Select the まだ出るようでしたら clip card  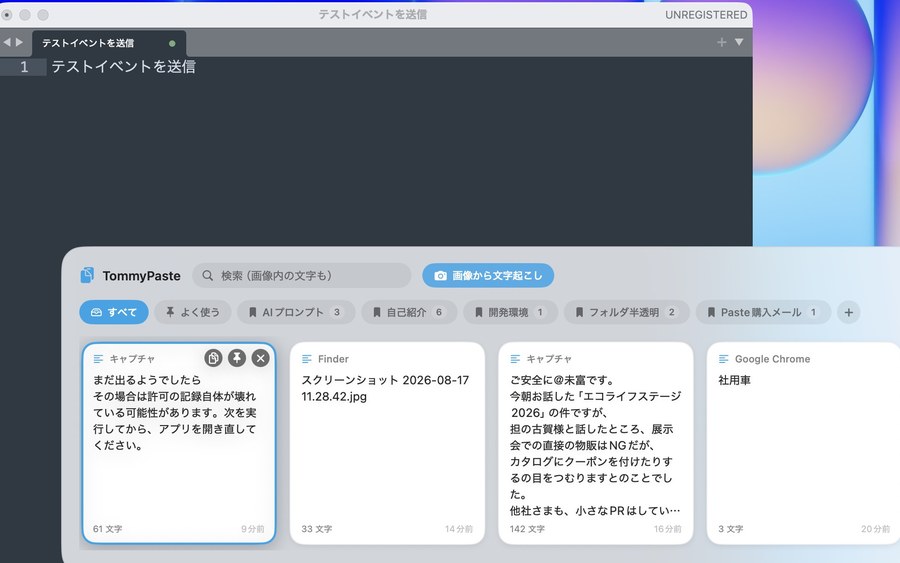(179, 443)
